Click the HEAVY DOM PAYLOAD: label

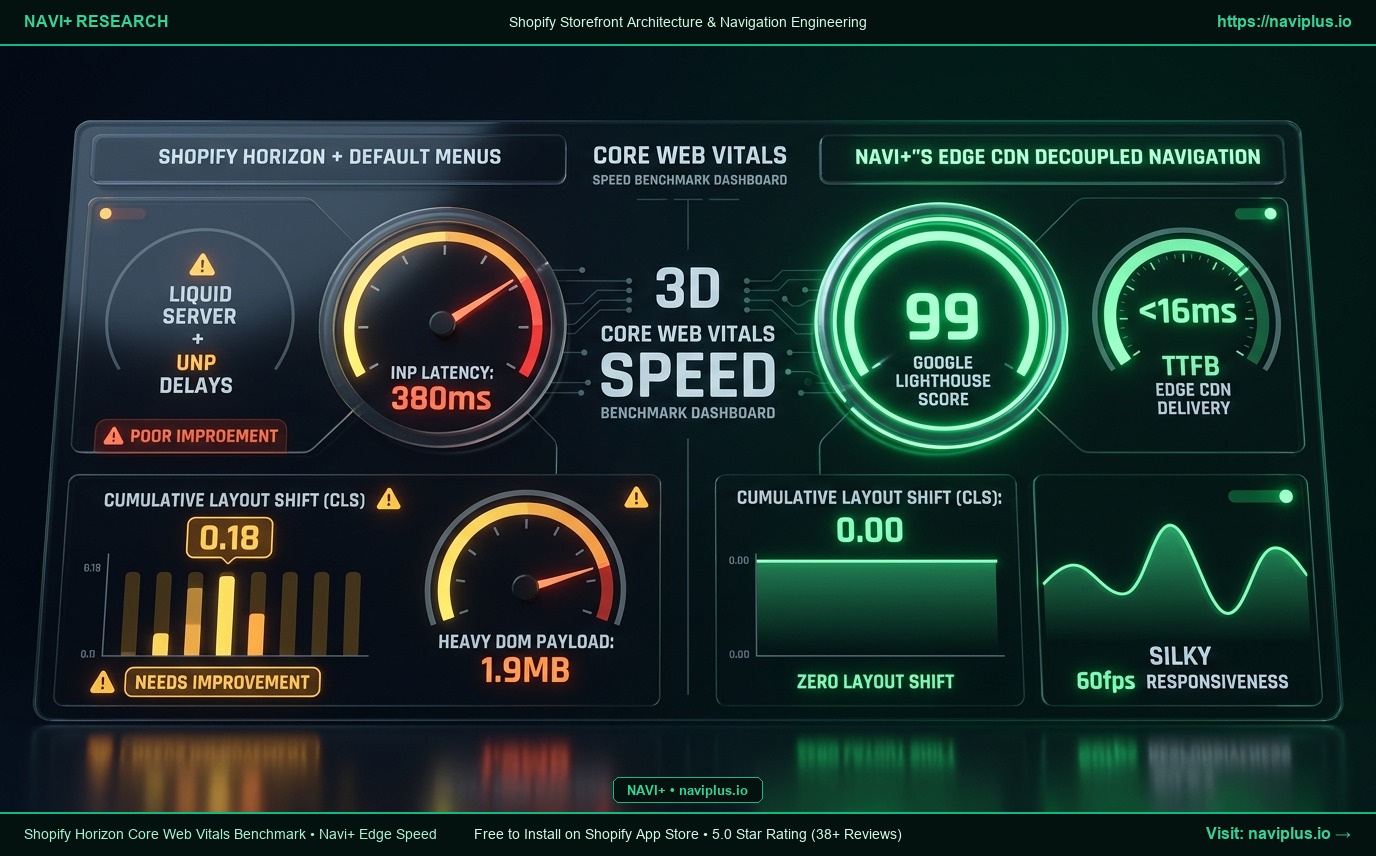click(x=526, y=642)
